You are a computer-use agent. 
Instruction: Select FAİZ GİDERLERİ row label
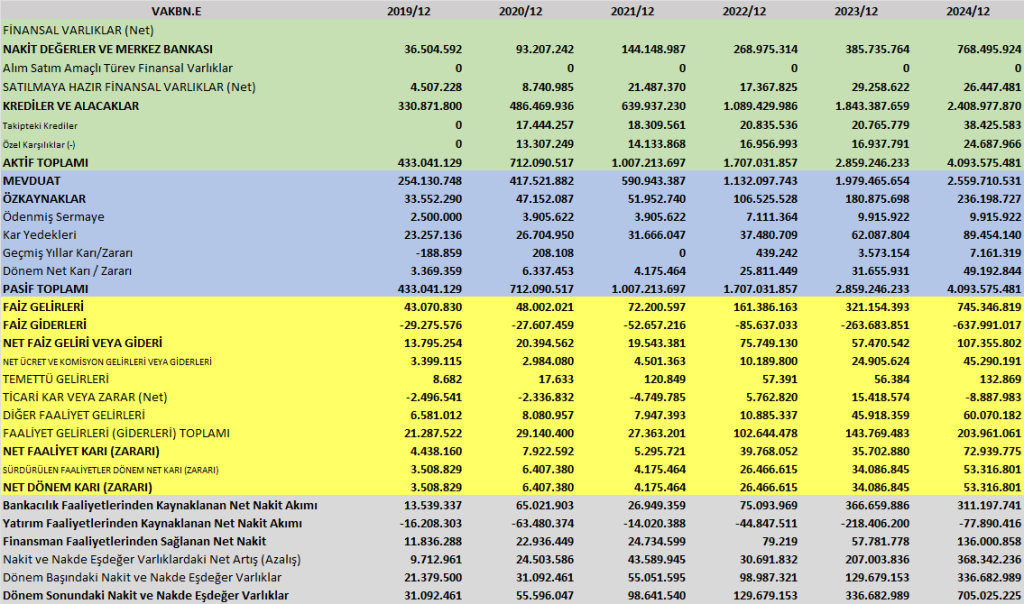click(44, 325)
